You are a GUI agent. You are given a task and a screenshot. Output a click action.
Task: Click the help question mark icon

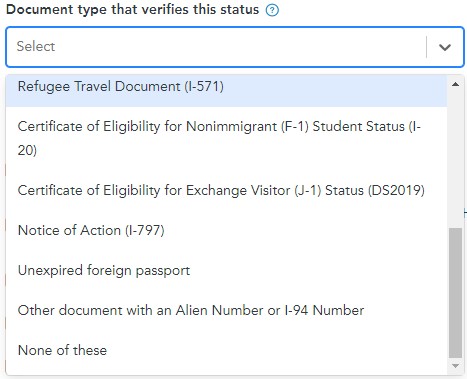coord(272,10)
